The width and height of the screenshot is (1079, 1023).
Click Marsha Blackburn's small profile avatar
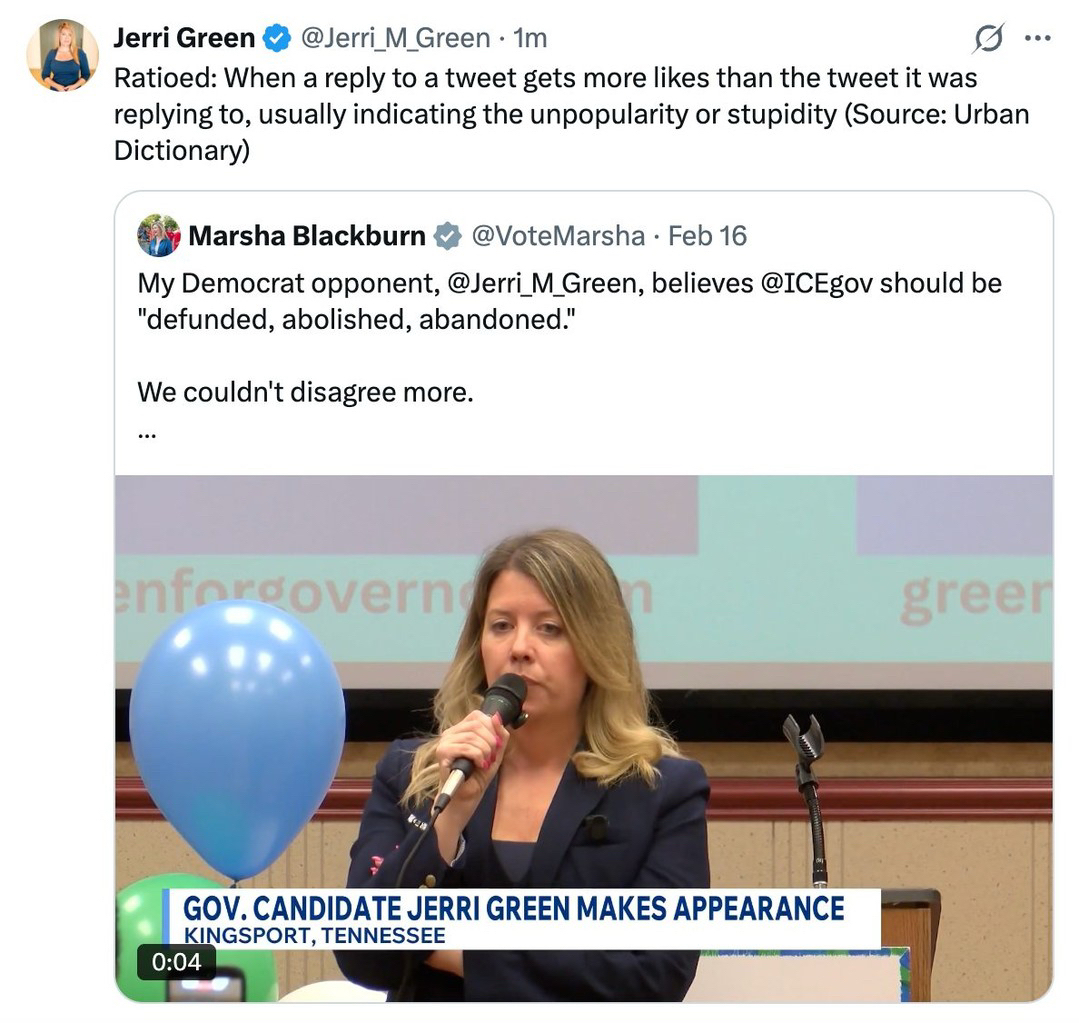(x=159, y=236)
